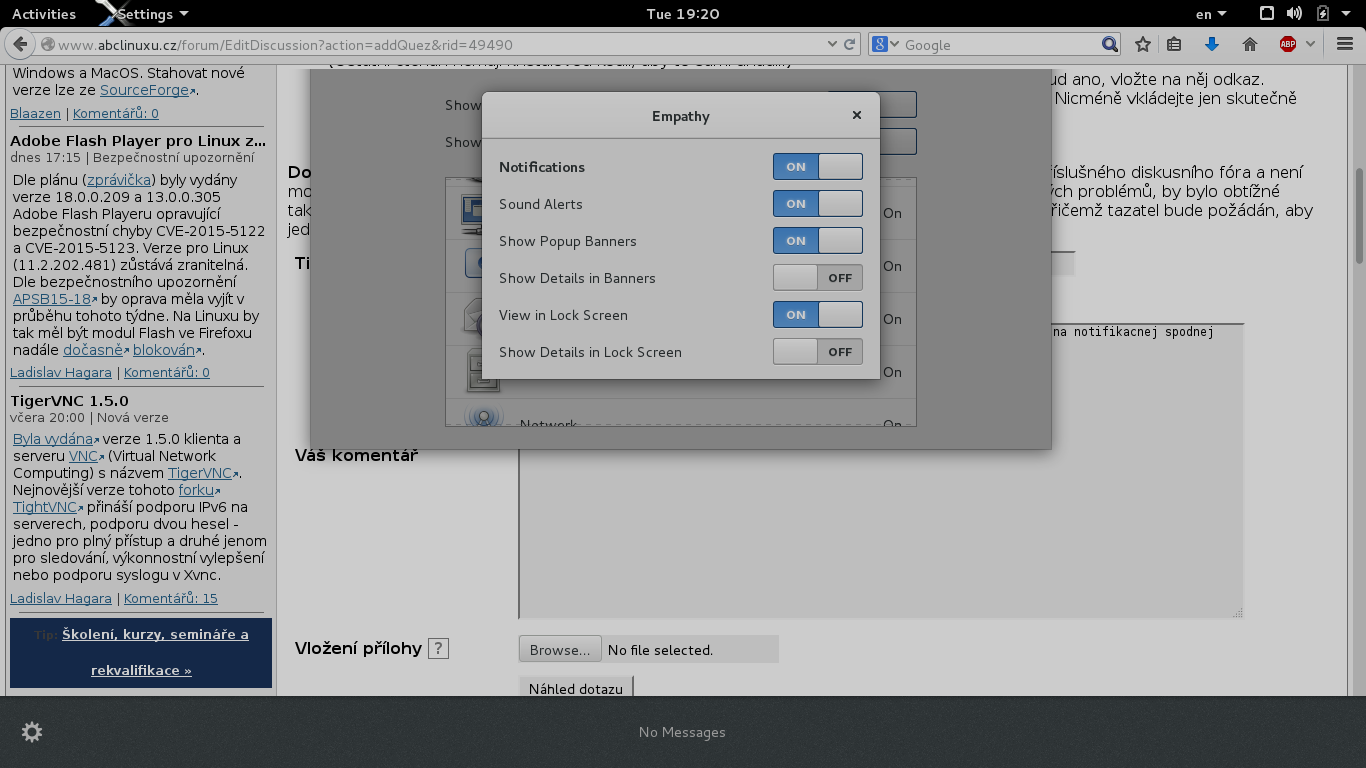The height and width of the screenshot is (768, 1366).
Task: Enable Show Details in Lock Screen
Action: (818, 352)
